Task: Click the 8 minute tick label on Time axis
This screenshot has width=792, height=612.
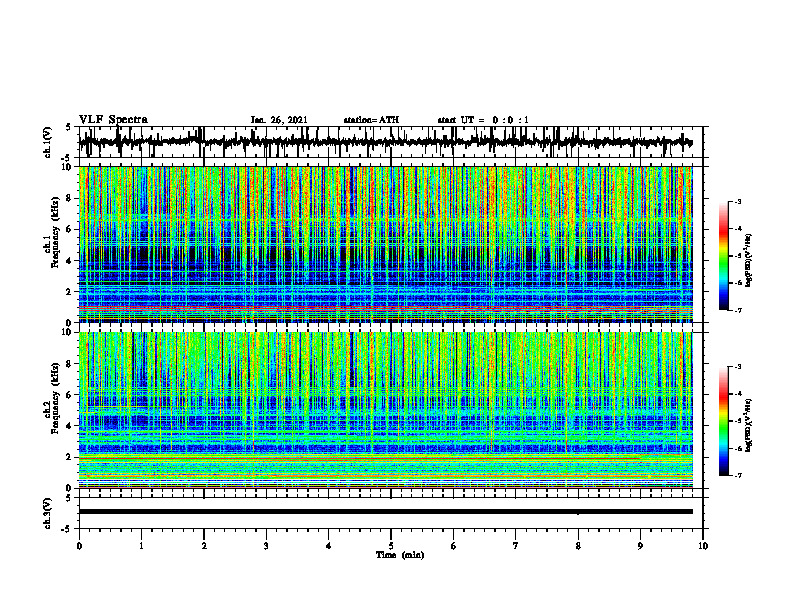Action: [x=578, y=546]
